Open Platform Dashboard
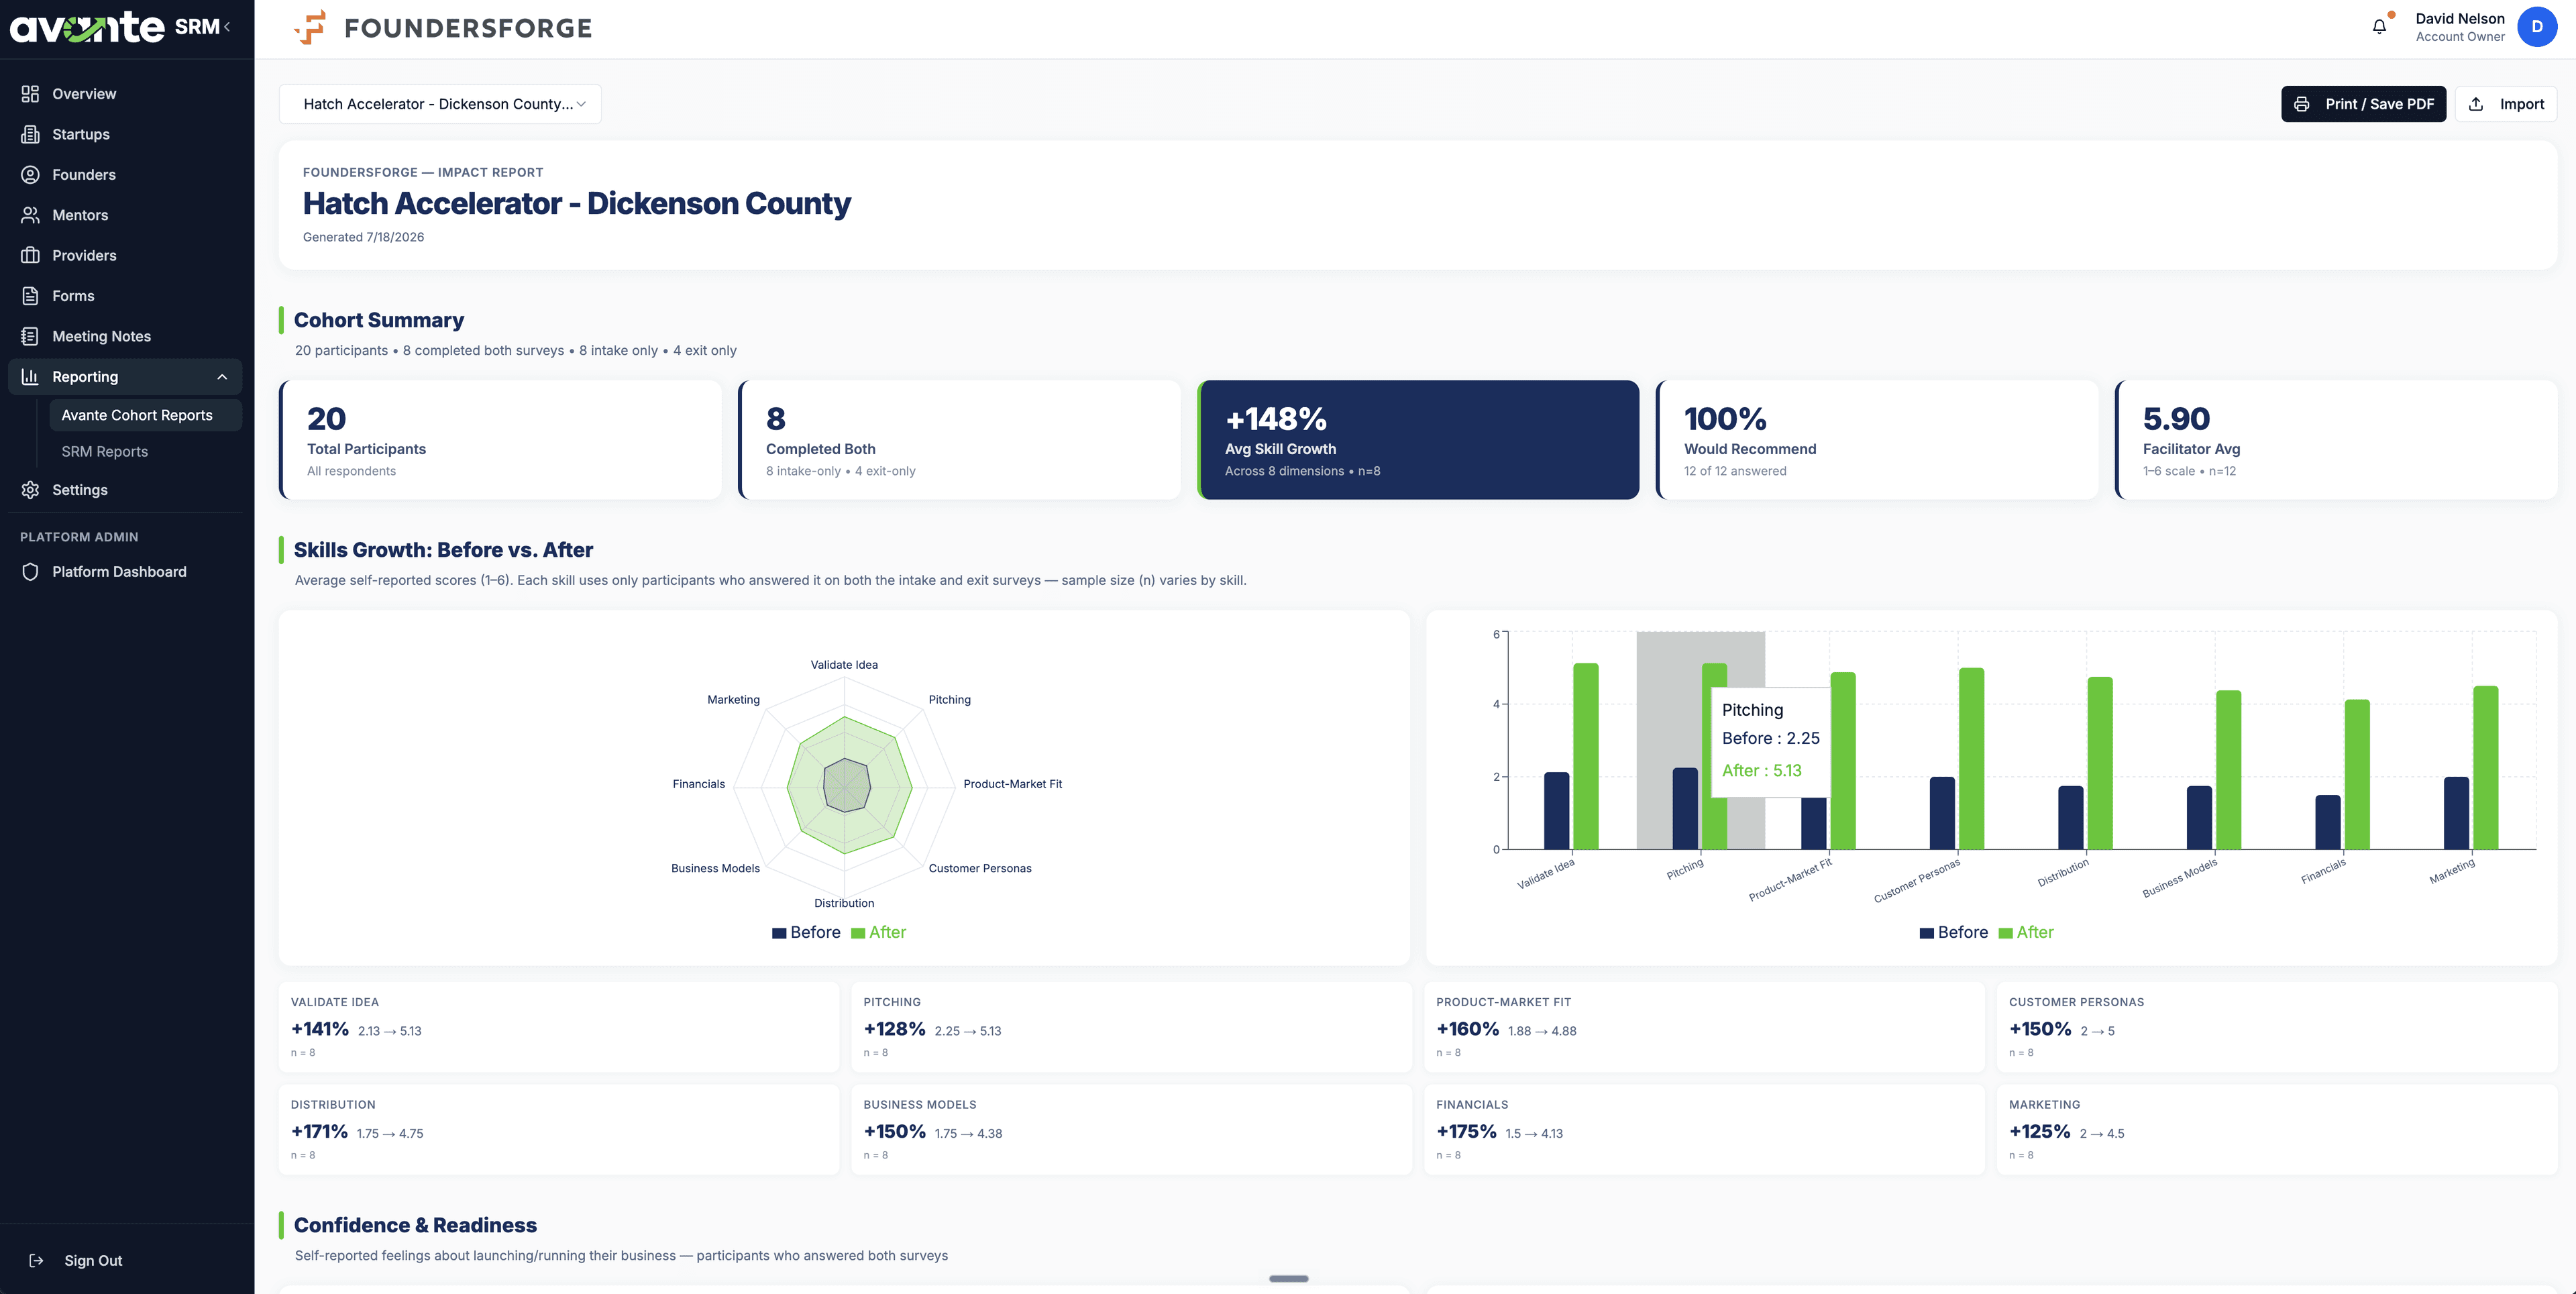Screen dimensions: 2576x1294 pyautogui.click(x=125, y=572)
